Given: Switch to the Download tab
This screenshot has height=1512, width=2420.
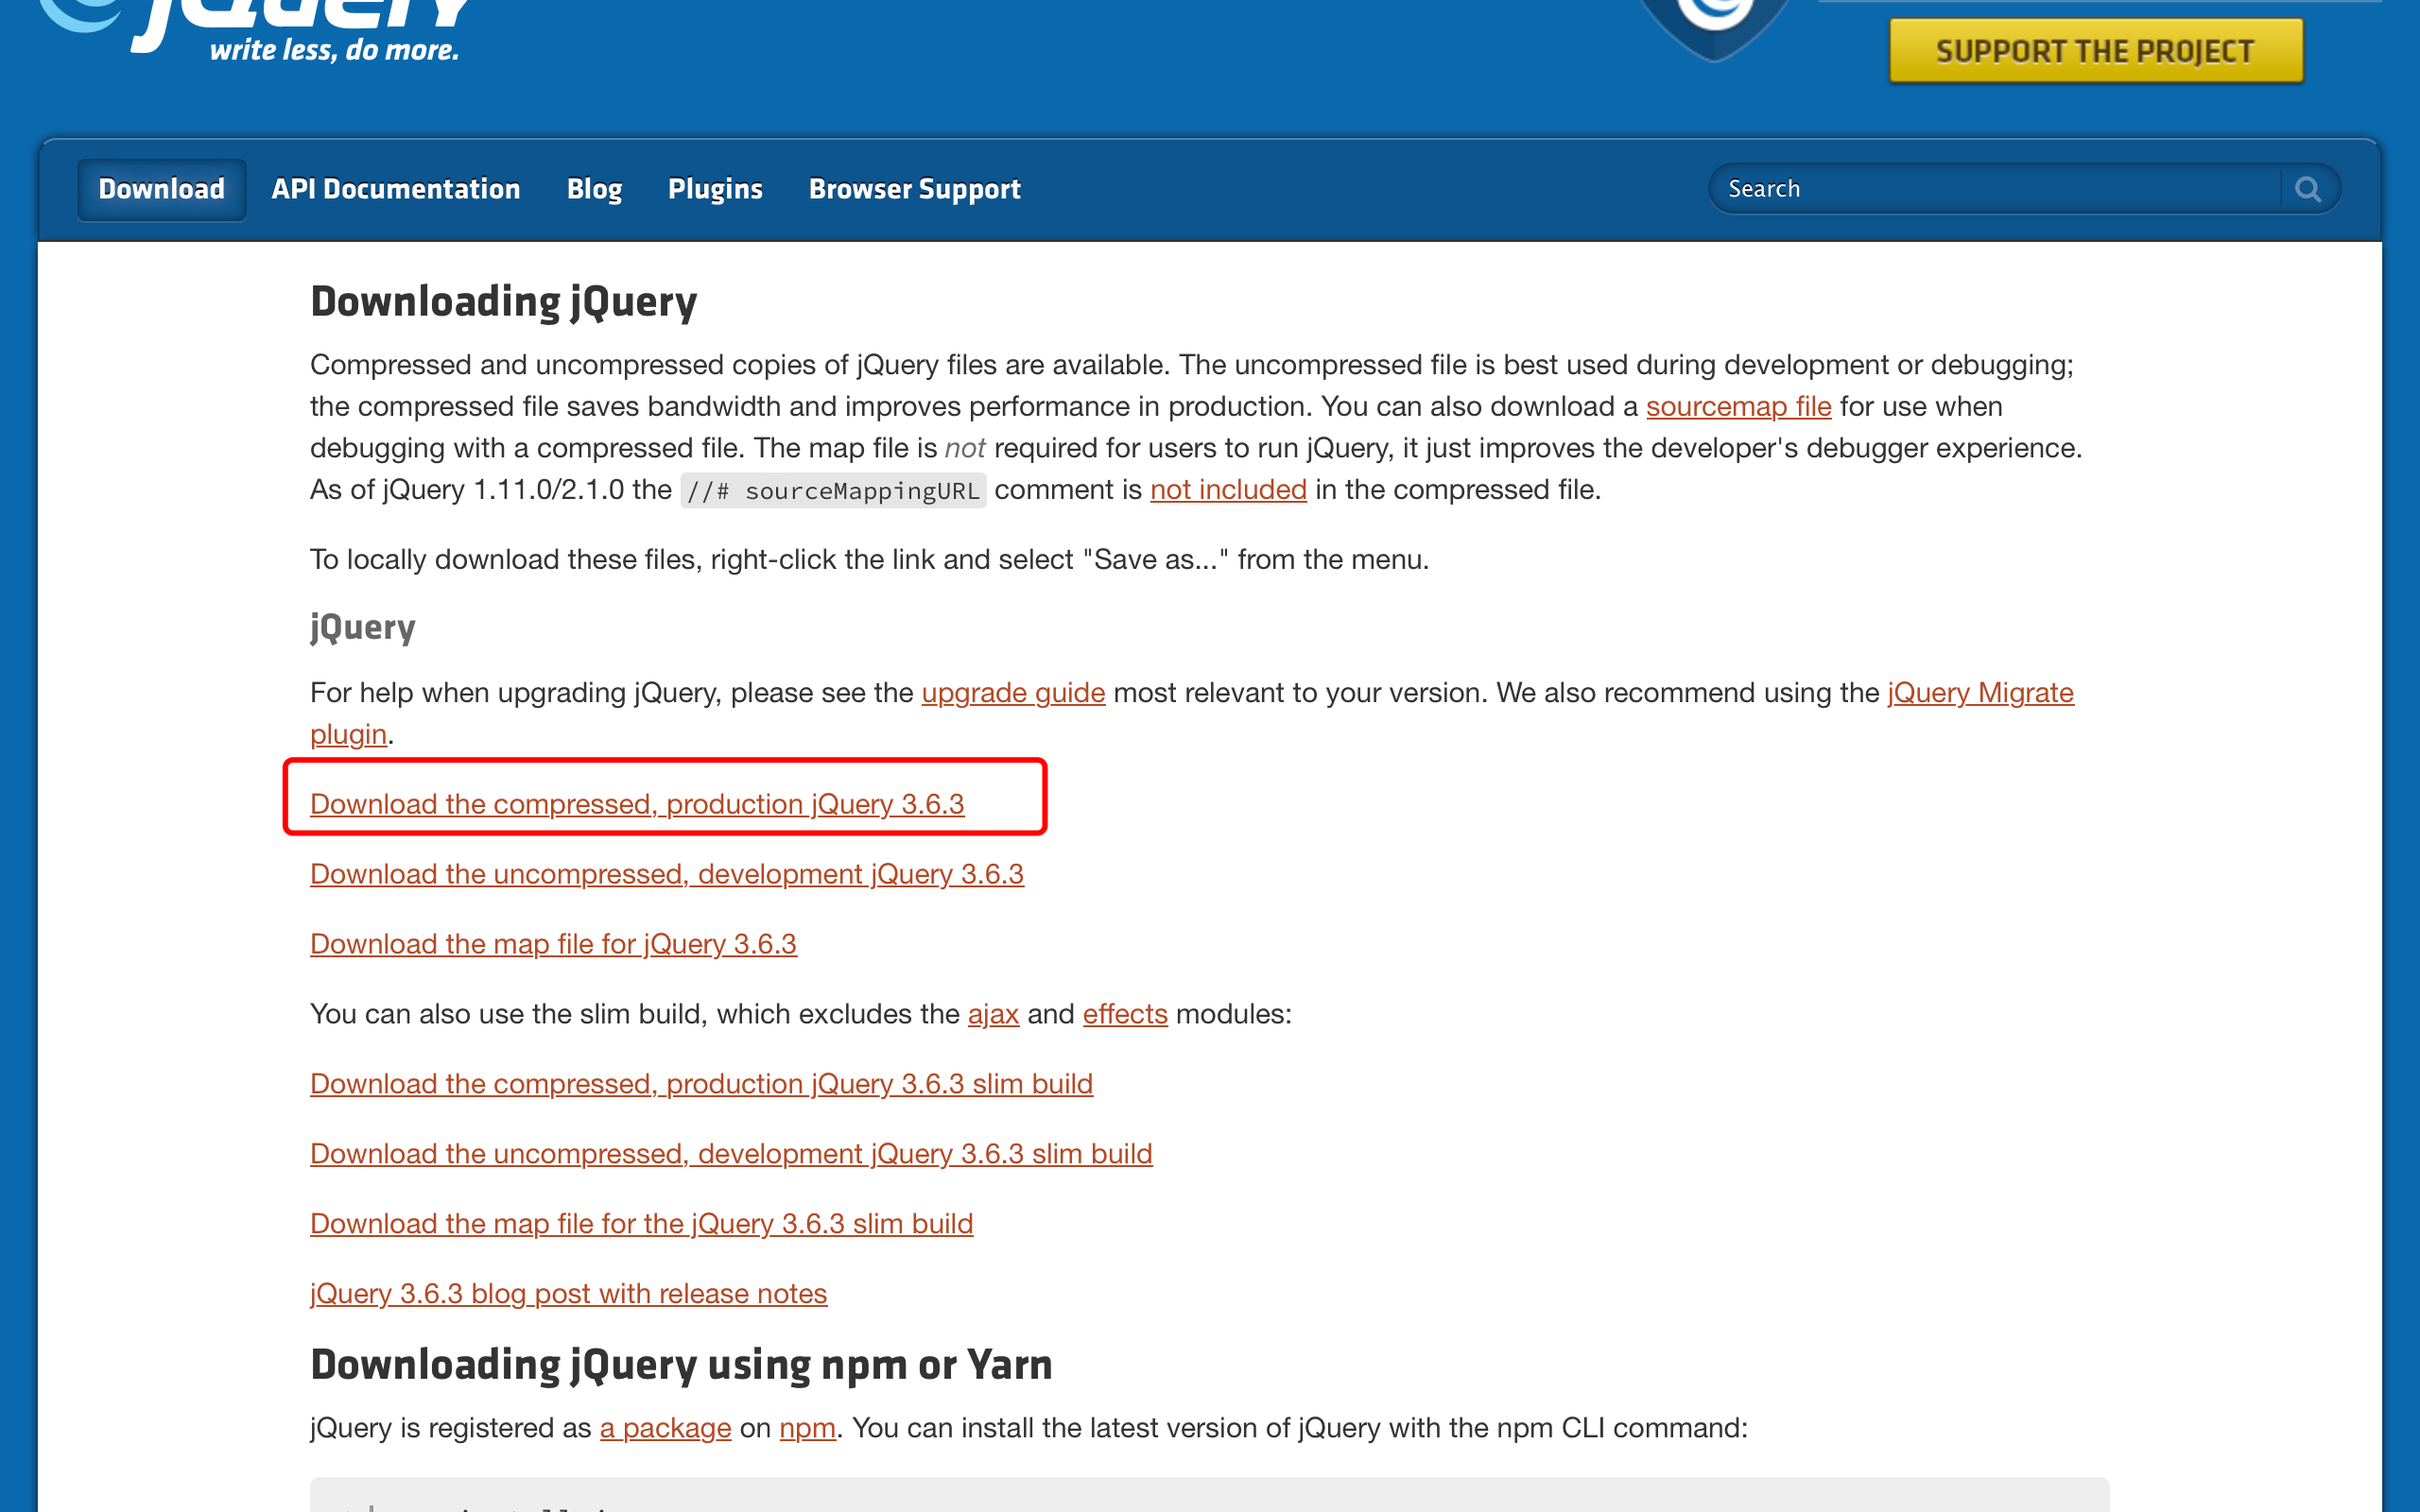Looking at the screenshot, I should click(x=160, y=188).
